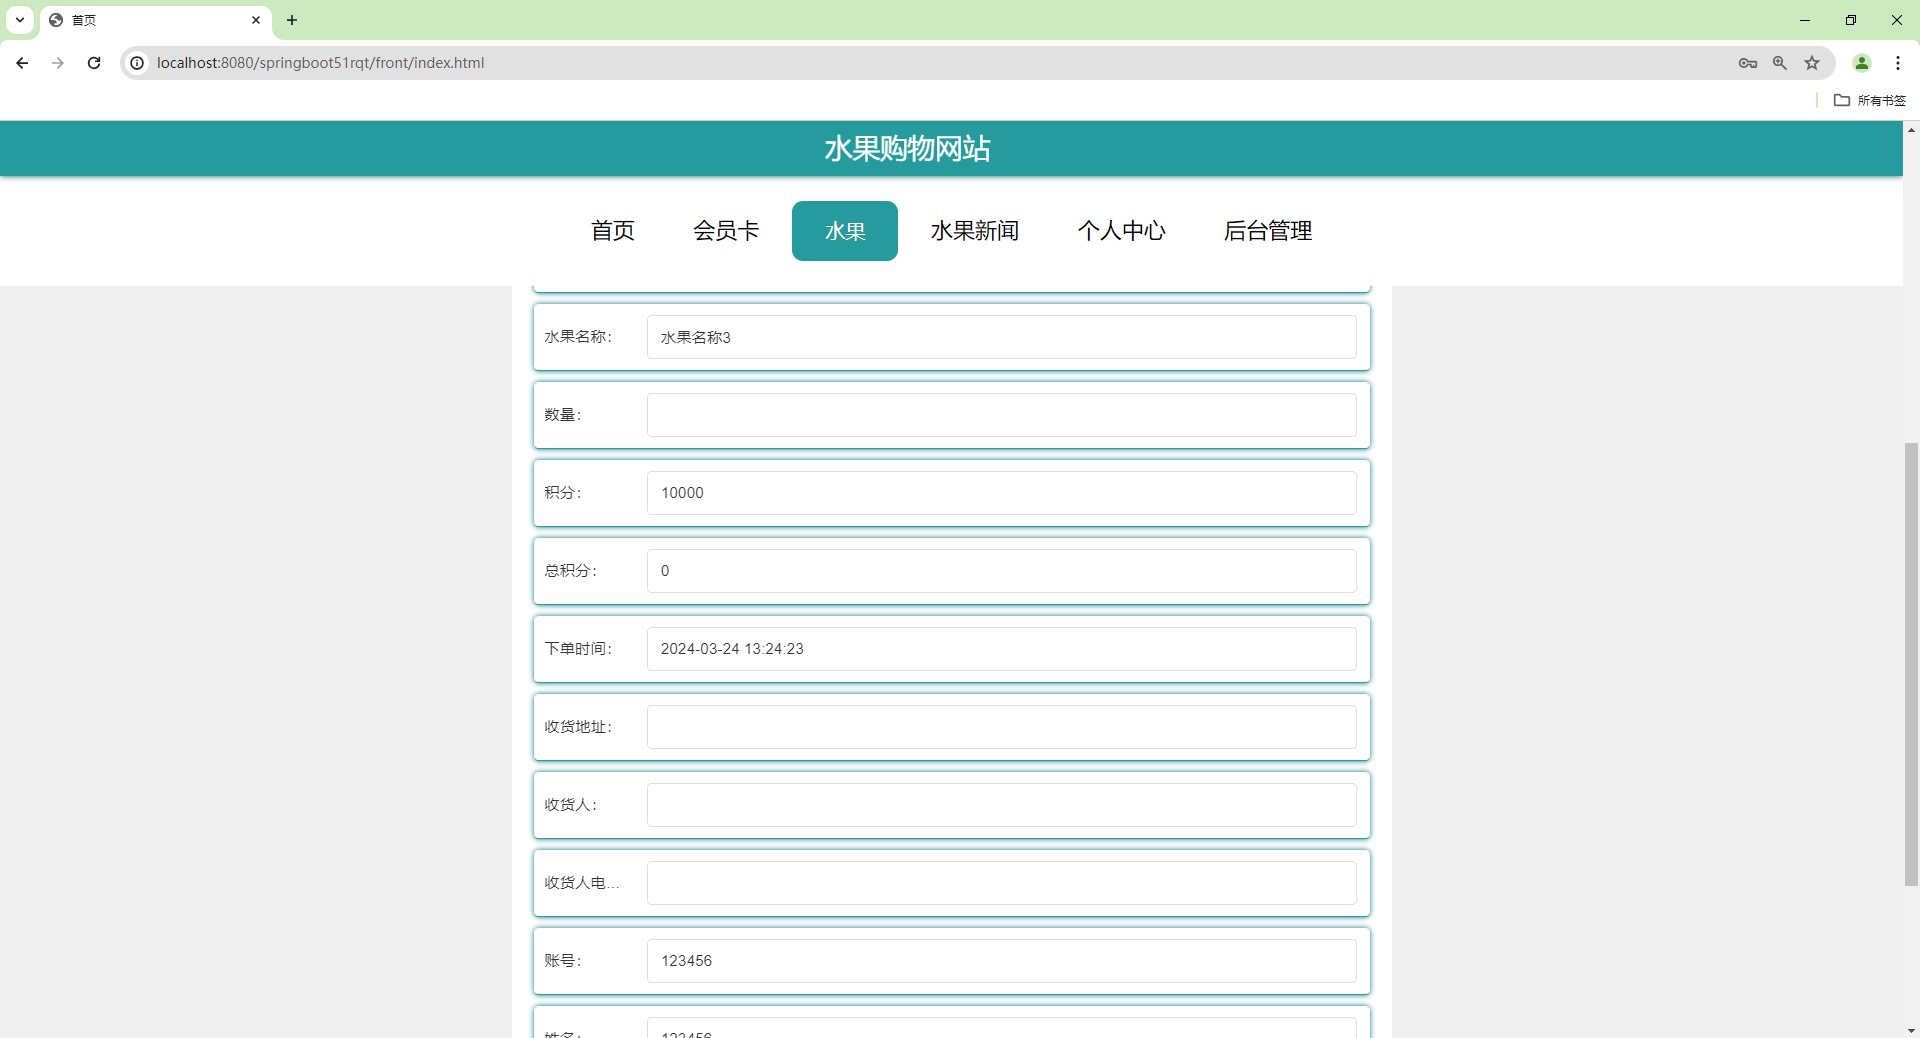
Task: Open the in-page search magnifier icon
Action: click(x=1780, y=62)
